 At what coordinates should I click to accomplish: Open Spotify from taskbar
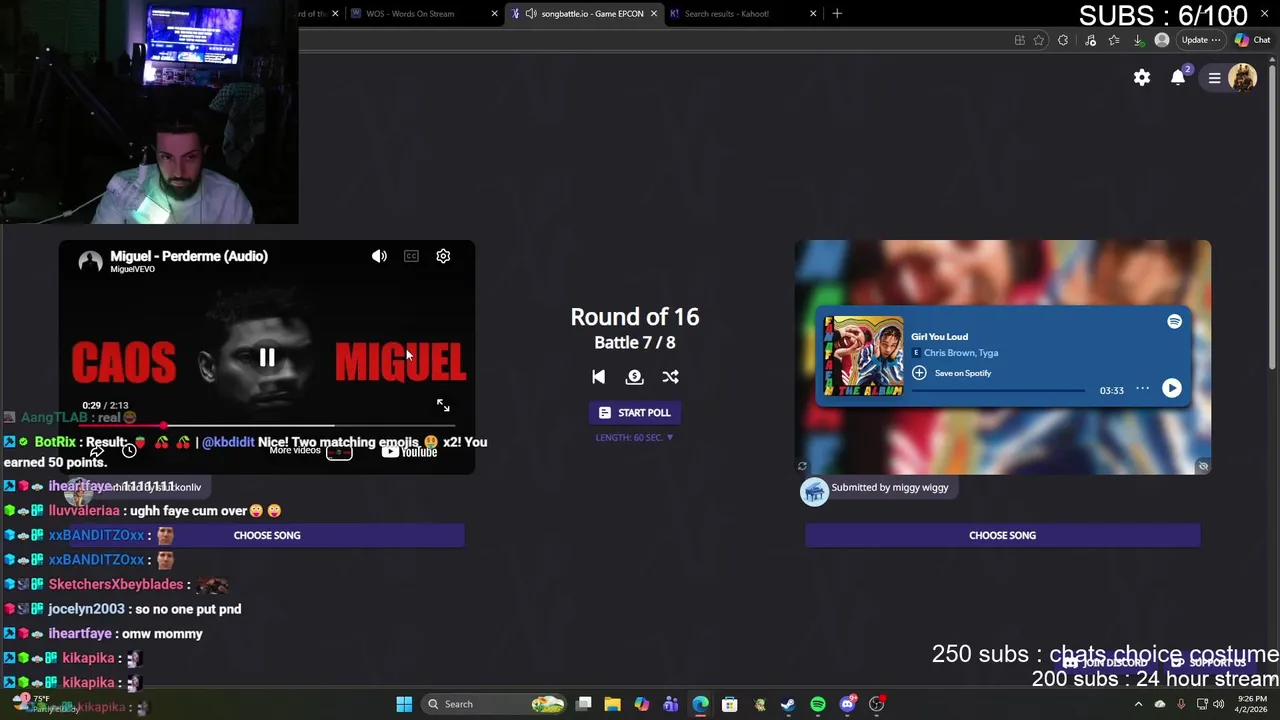818,704
